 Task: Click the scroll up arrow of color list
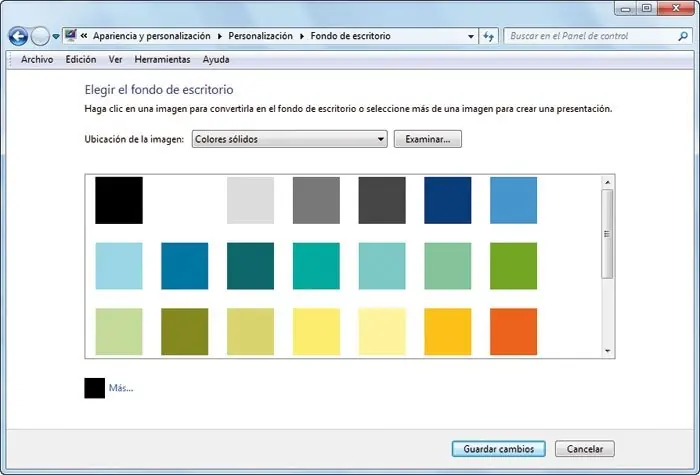pyautogui.click(x=607, y=182)
